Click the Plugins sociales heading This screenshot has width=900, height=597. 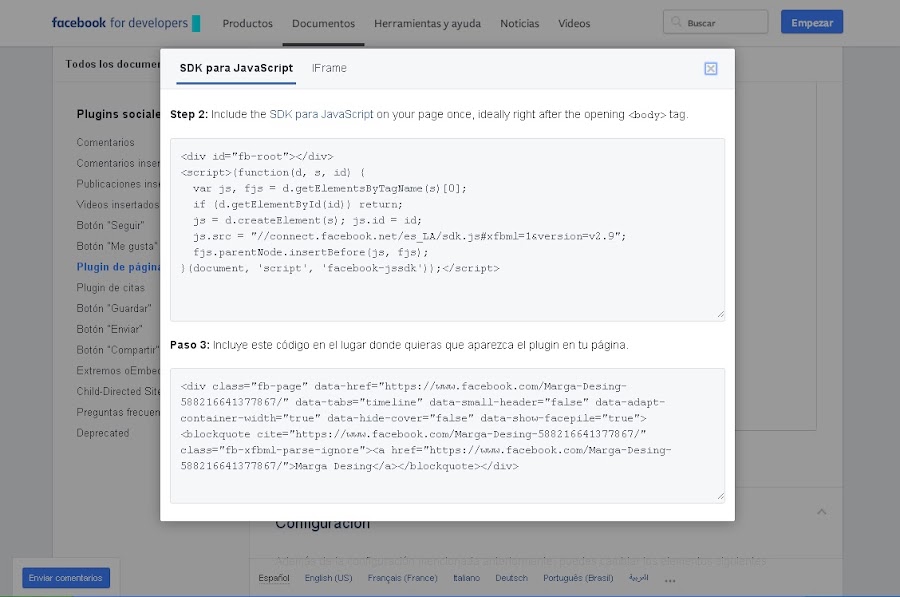(x=118, y=114)
